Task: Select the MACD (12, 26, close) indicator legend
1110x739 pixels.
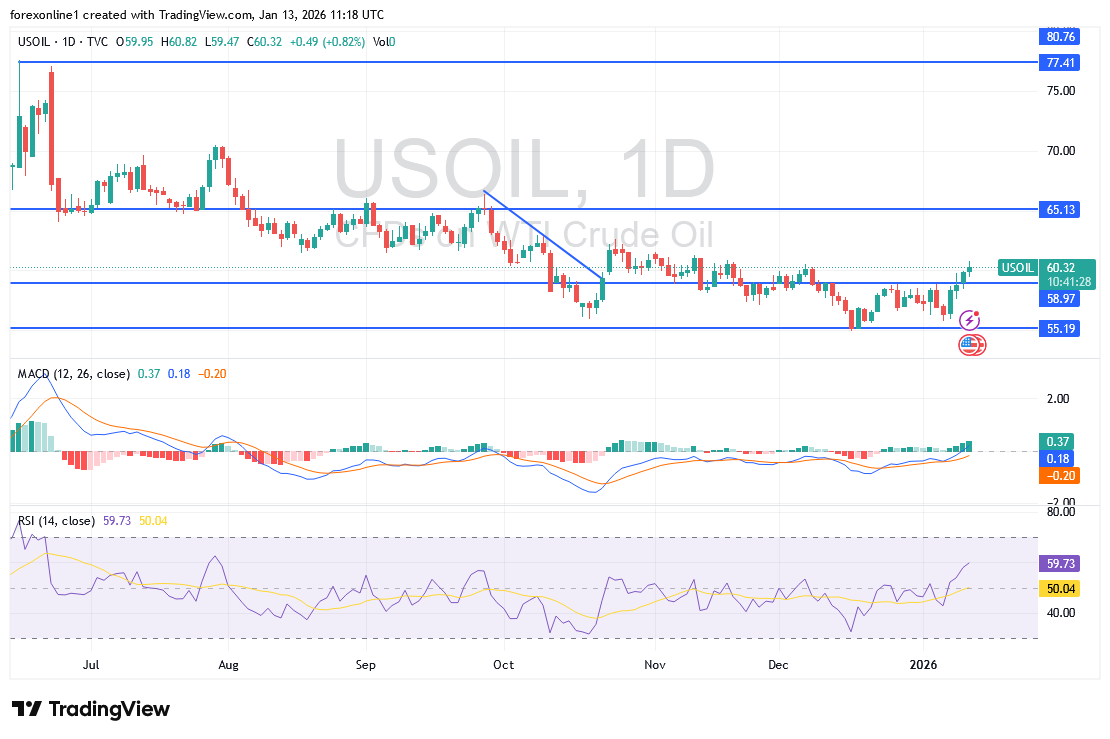Action: pyautogui.click(x=74, y=374)
